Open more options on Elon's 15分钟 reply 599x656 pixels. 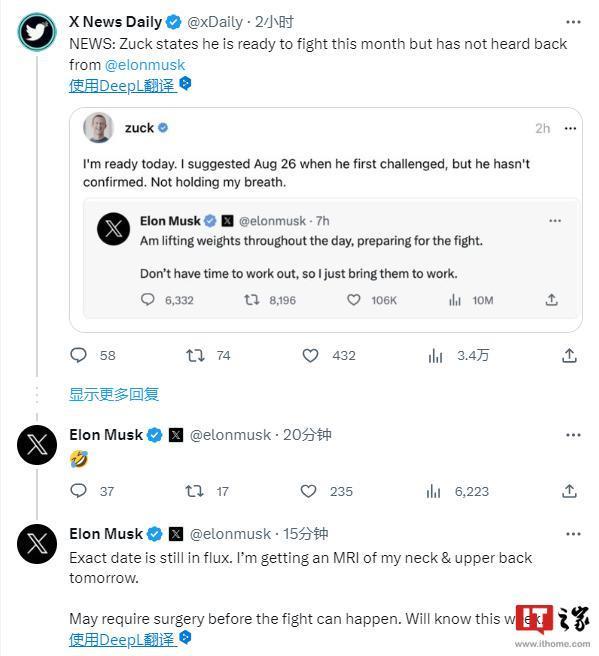coord(573,534)
